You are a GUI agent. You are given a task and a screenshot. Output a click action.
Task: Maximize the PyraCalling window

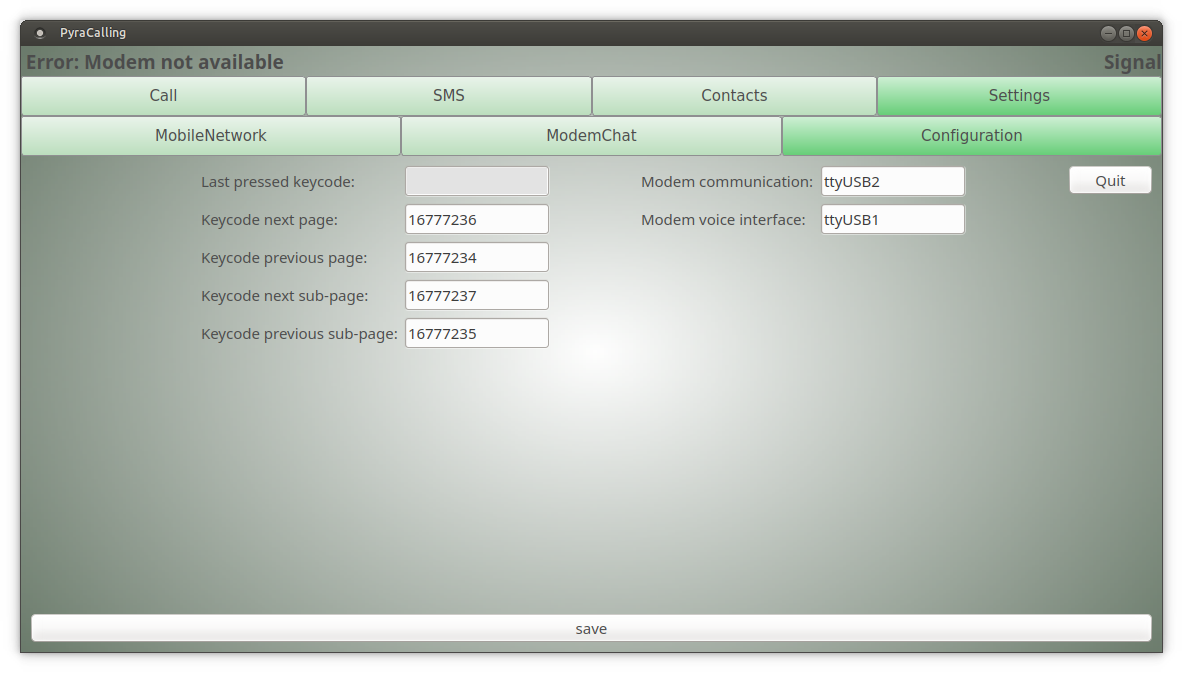coord(1126,33)
